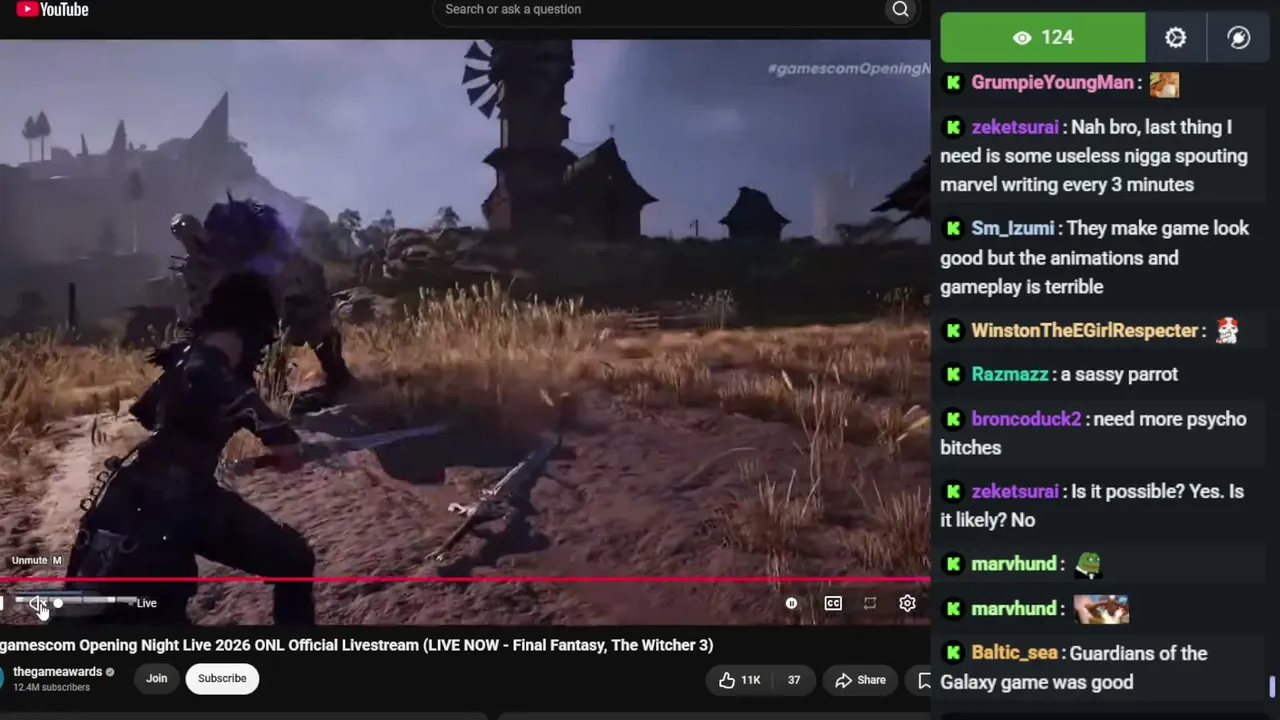This screenshot has width=1280, height=720.
Task: Open Baltic_sea's chat username
Action: pos(1014,653)
